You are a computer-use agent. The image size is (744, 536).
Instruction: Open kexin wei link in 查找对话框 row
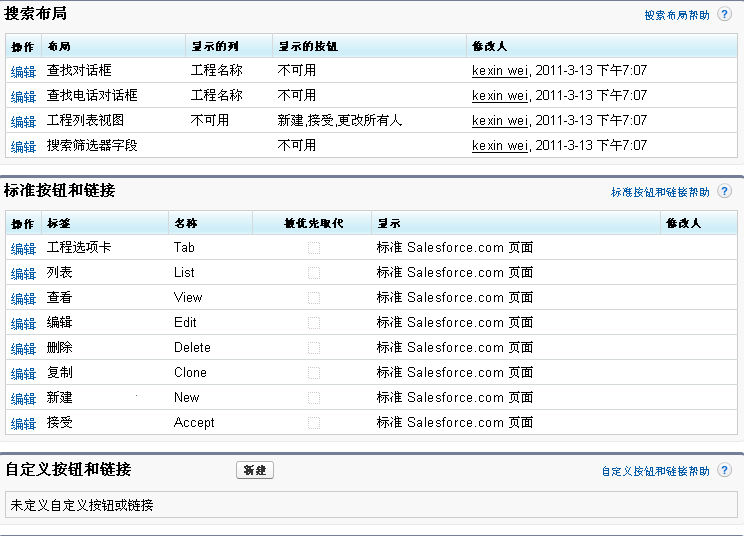[500, 71]
